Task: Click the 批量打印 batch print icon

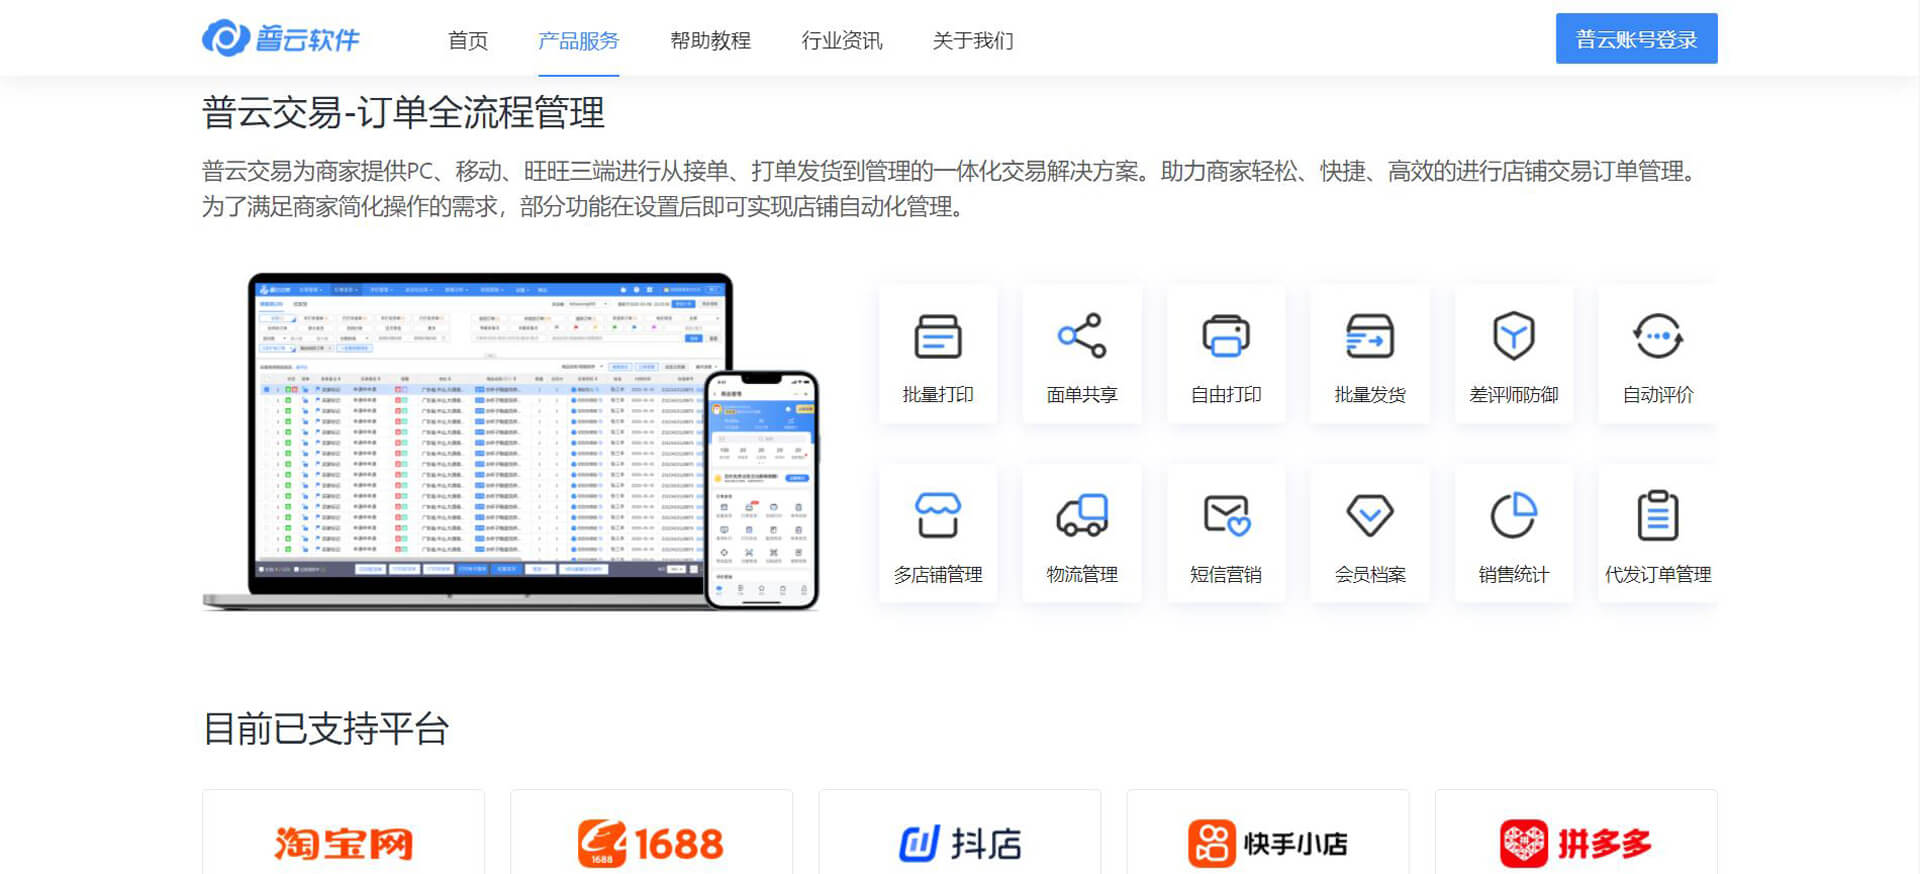Action: pyautogui.click(x=937, y=337)
